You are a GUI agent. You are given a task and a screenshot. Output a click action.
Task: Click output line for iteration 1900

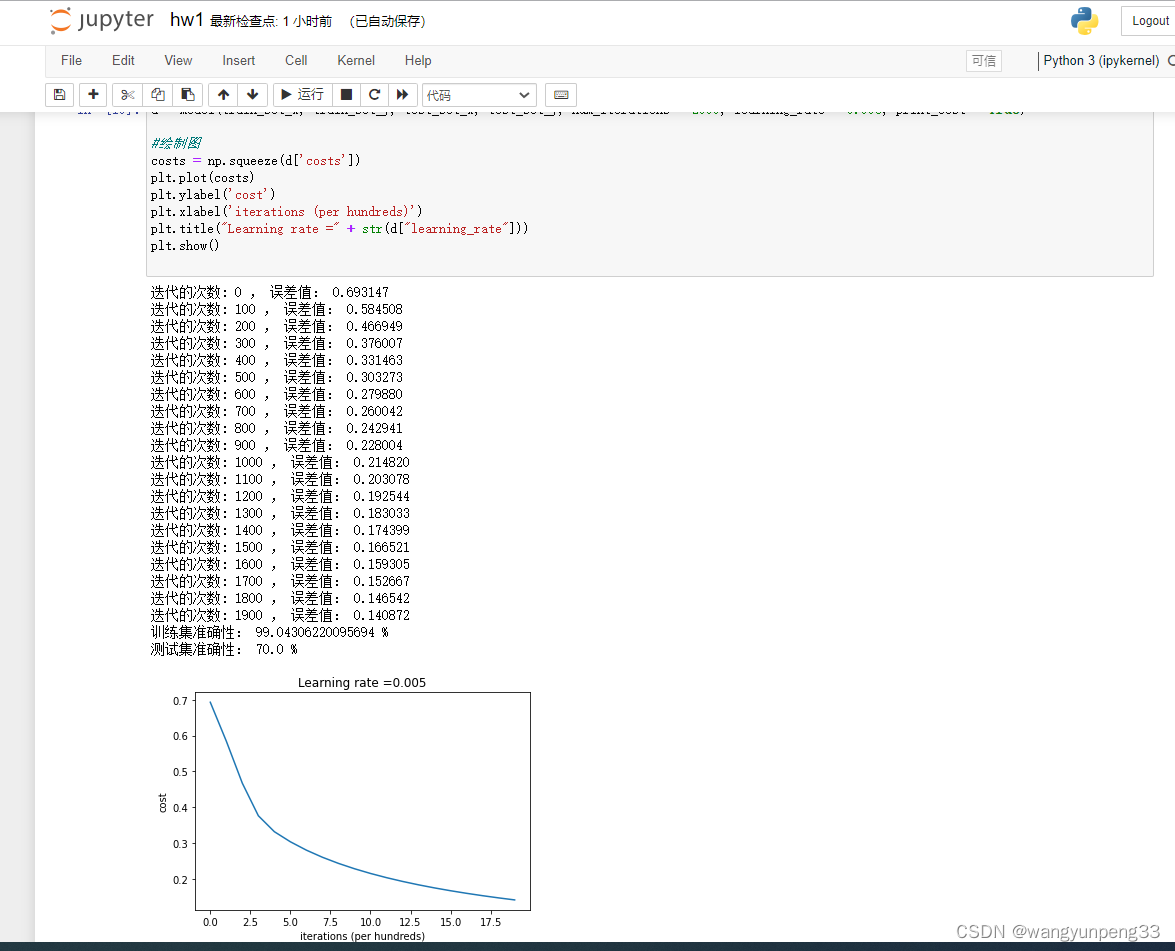[x=280, y=615]
